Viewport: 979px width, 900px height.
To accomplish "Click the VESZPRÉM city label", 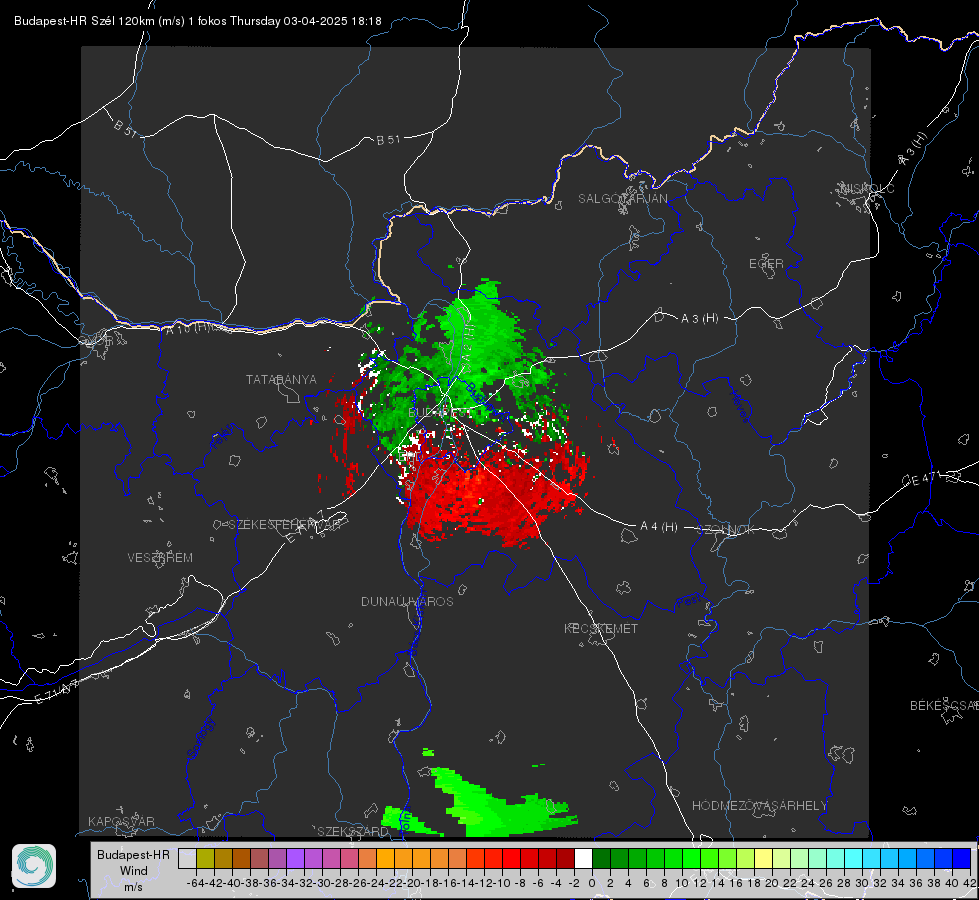I will 160,558.
